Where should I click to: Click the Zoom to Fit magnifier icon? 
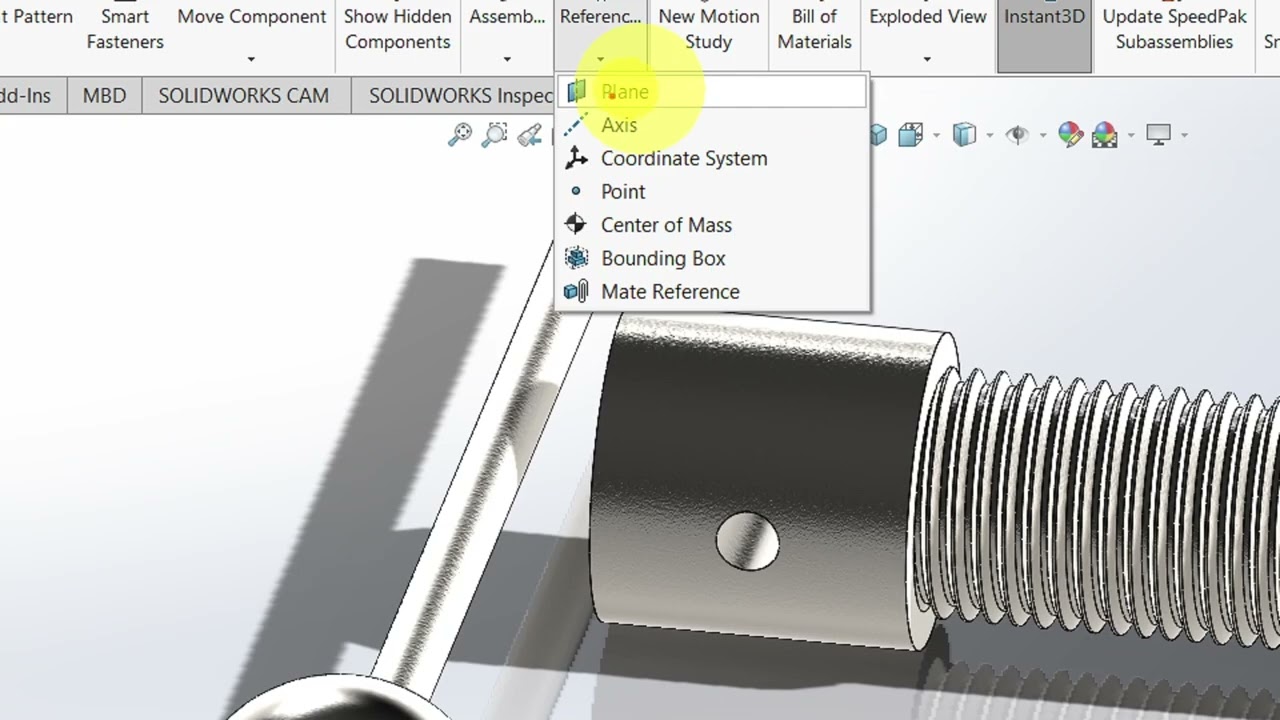pos(460,135)
